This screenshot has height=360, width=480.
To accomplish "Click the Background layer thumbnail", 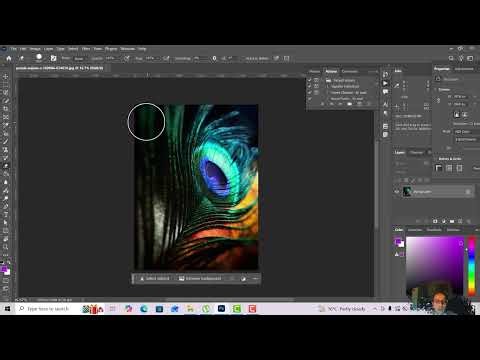I will pyautogui.click(x=407, y=192).
